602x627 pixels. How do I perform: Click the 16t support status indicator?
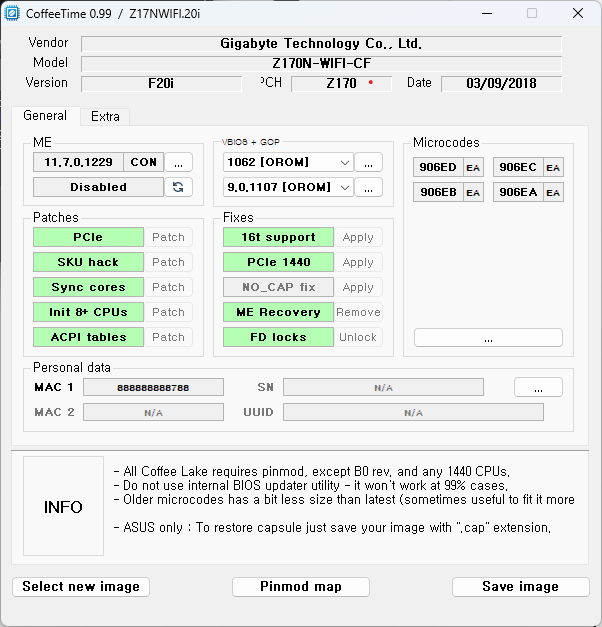[x=278, y=237]
